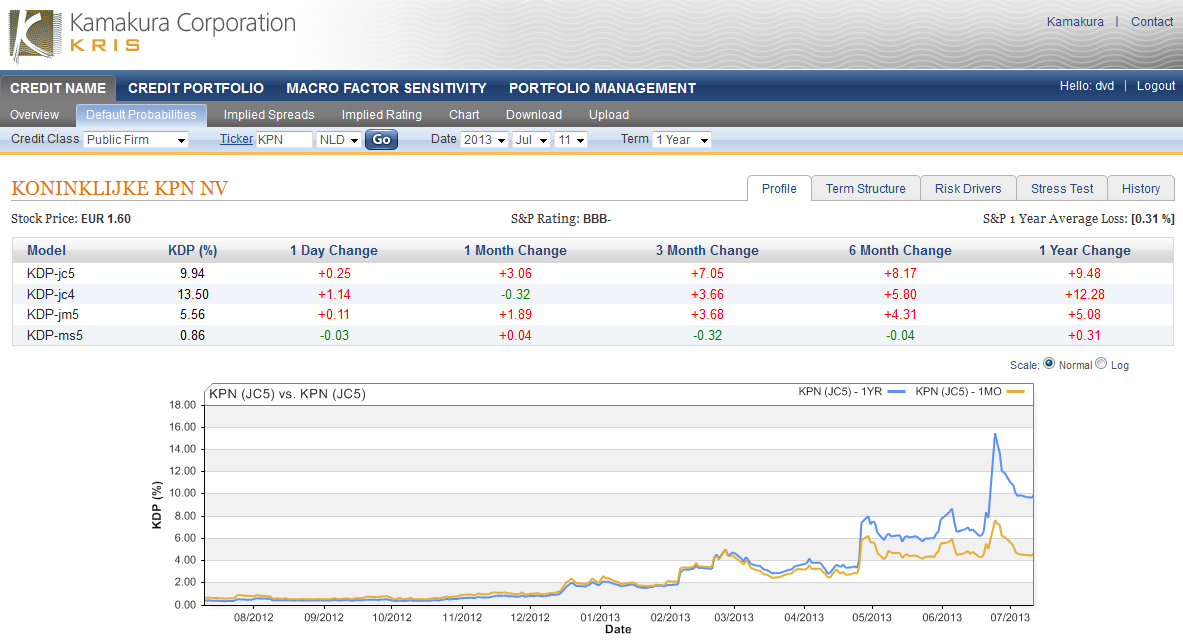
Task: Open the NLD country dropdown
Action: point(338,140)
